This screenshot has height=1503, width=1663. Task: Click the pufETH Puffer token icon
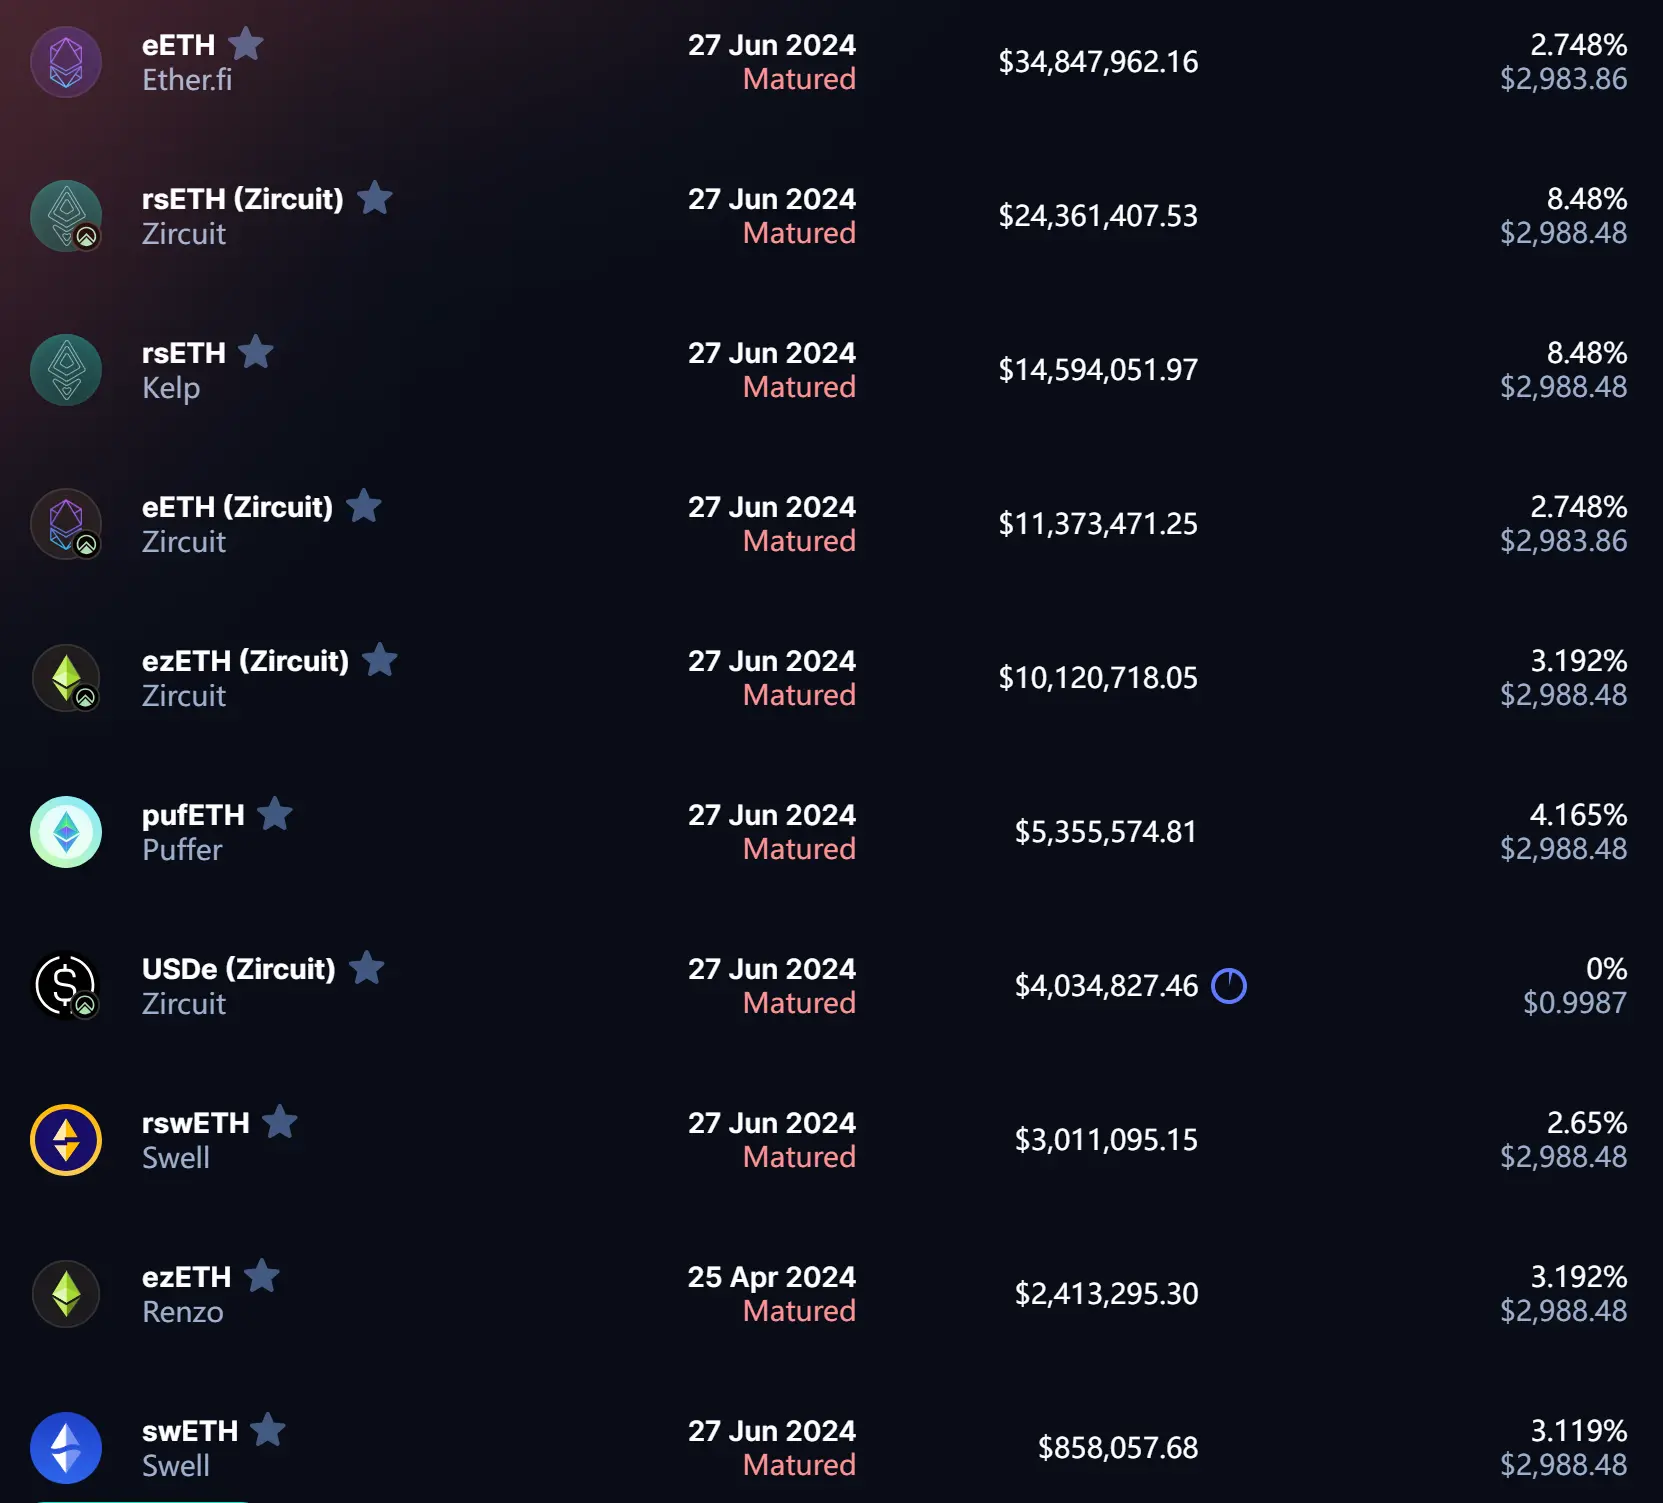(66, 832)
